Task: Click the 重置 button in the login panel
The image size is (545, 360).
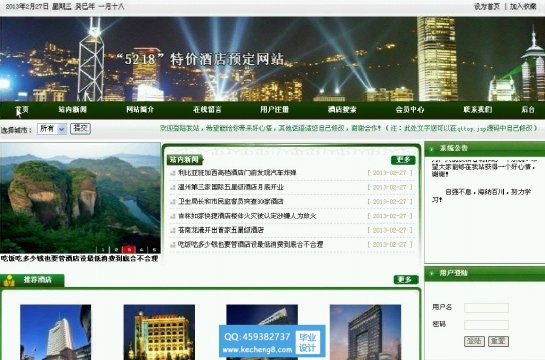Action: click(498, 341)
